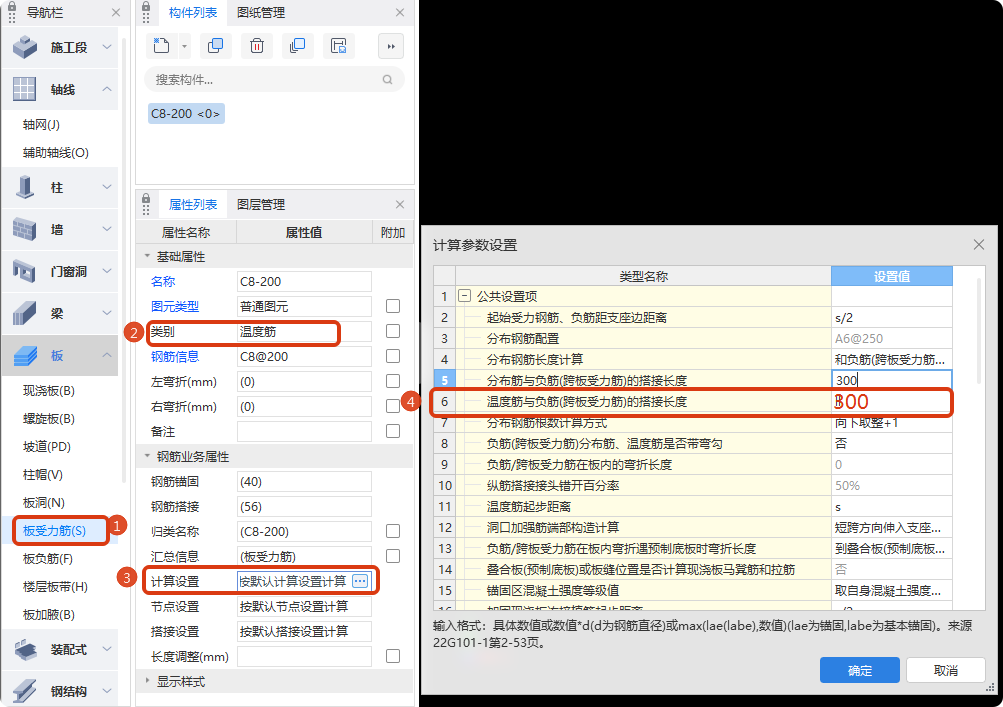Viewport: 1003px width, 707px height.
Task: Click the dialog's vertical scrollbar
Action: click(x=979, y=331)
